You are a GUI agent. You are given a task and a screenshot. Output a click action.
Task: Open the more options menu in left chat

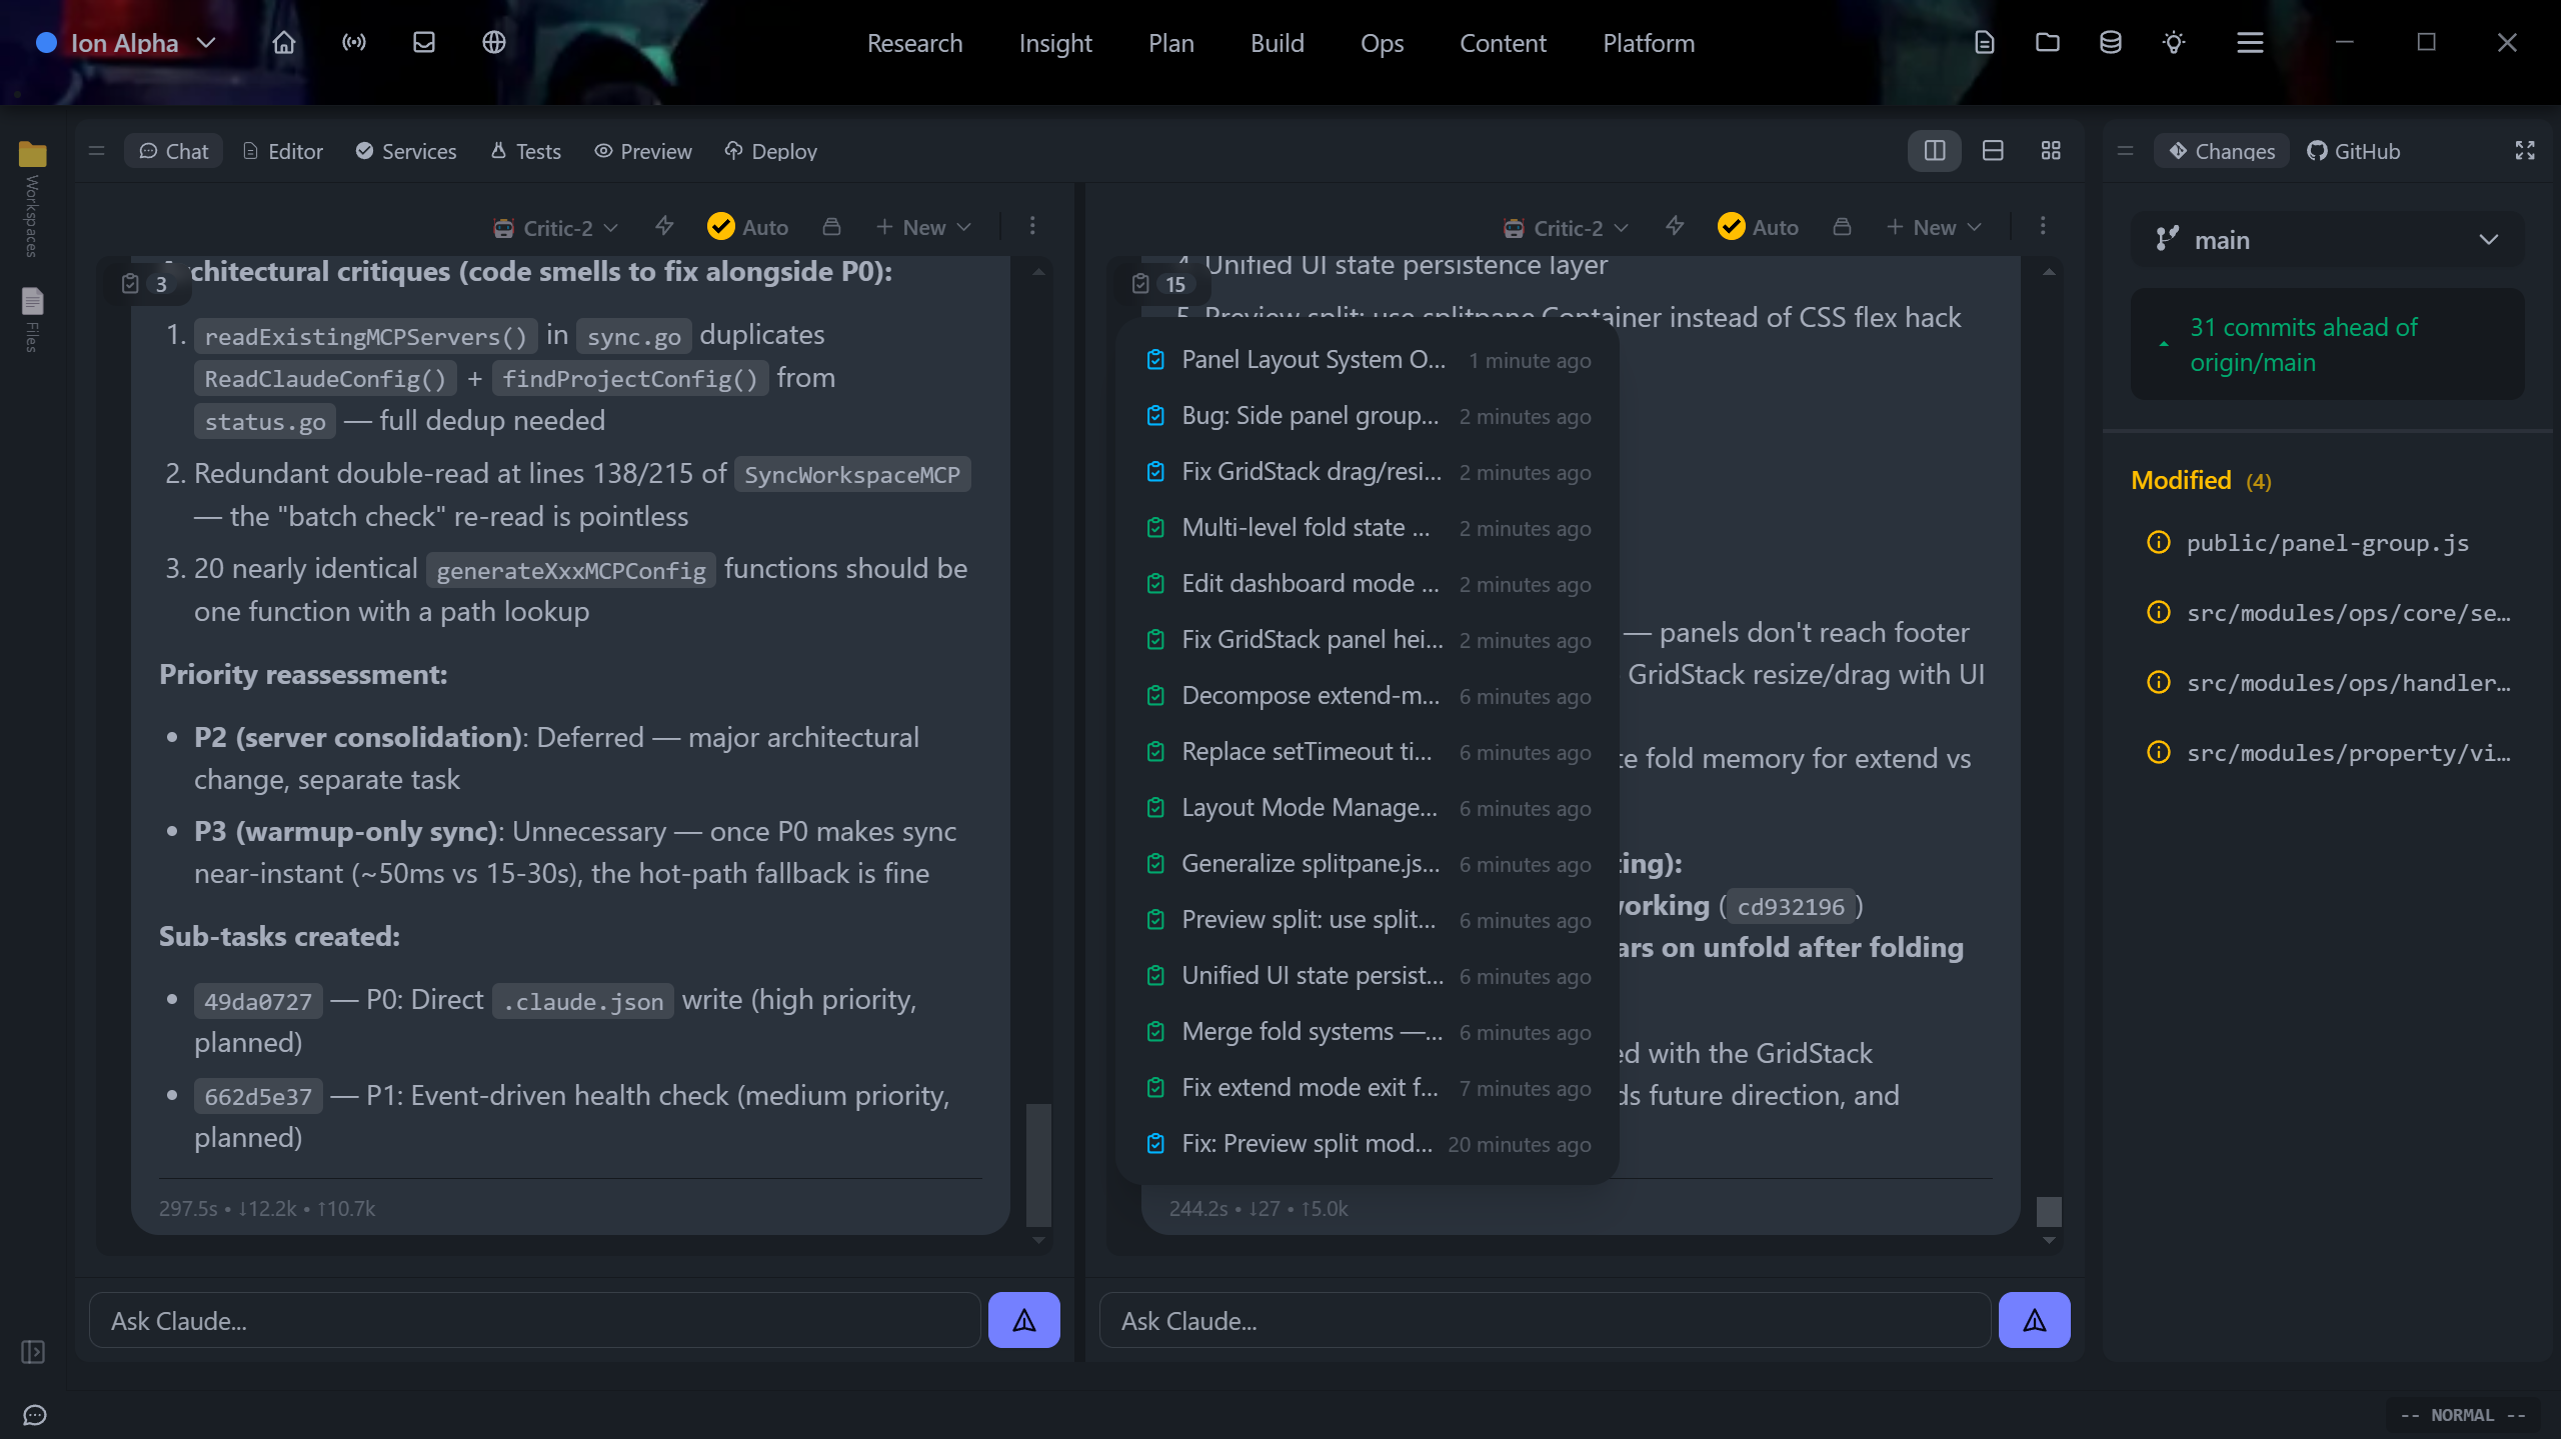click(1033, 226)
